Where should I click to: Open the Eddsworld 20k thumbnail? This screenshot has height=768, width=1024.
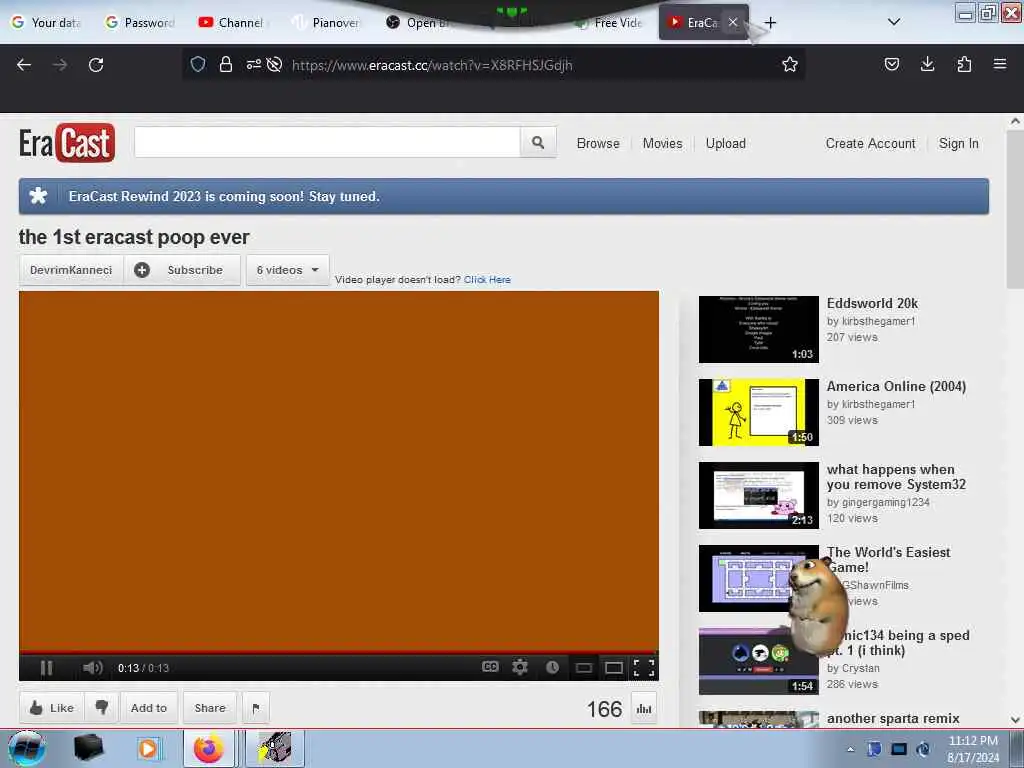click(758, 329)
